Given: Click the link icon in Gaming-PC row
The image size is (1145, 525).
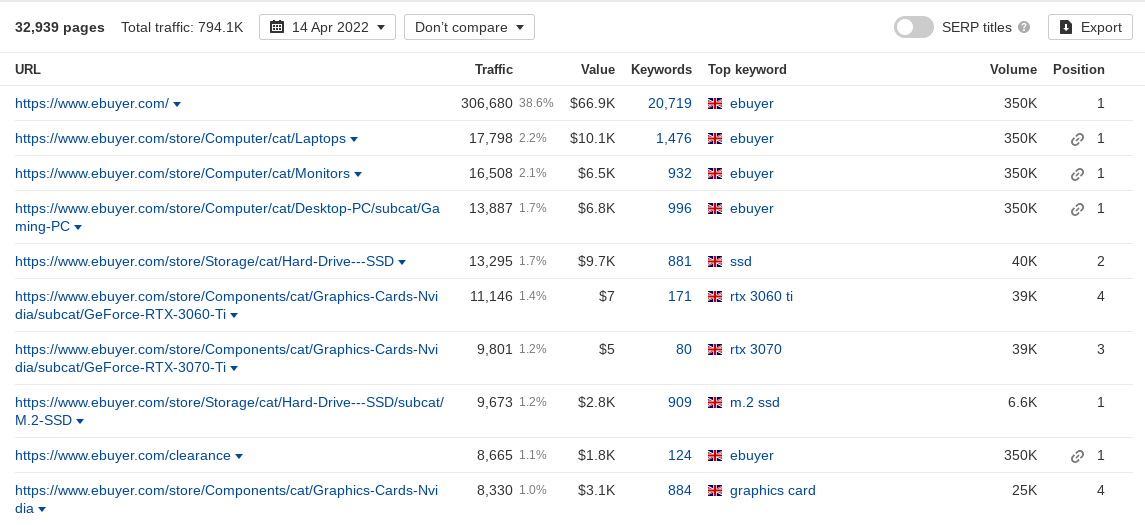Looking at the screenshot, I should coord(1077,210).
